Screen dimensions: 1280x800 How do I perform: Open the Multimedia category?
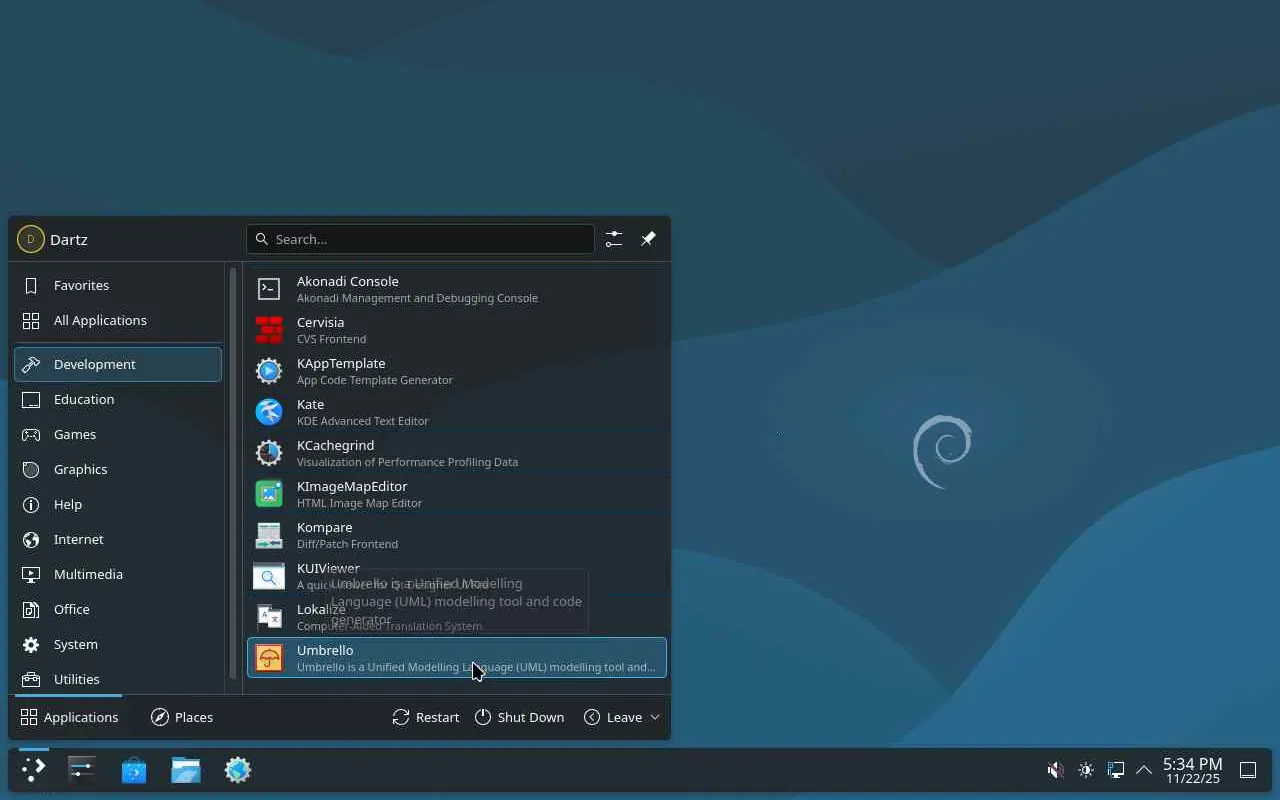point(118,574)
